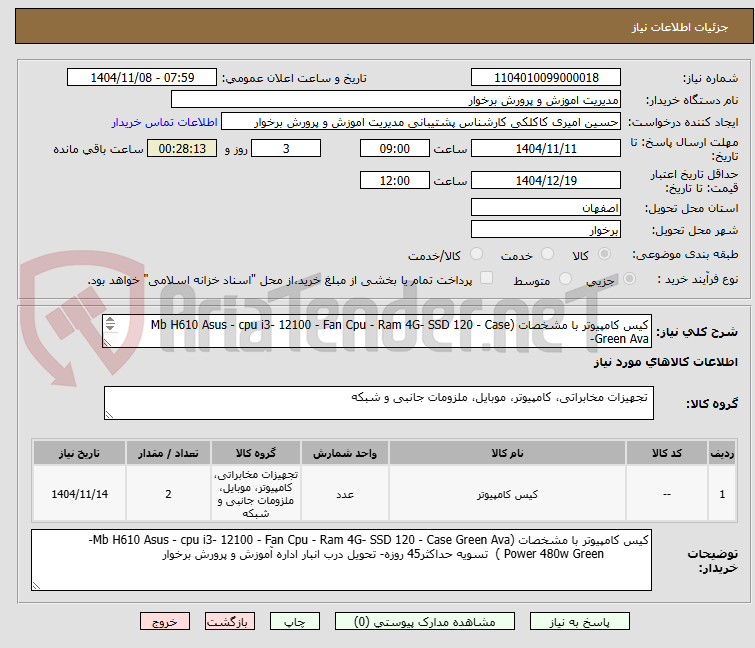
Task: Open اطلاعات تماس خریدار link
Action: click(165, 122)
